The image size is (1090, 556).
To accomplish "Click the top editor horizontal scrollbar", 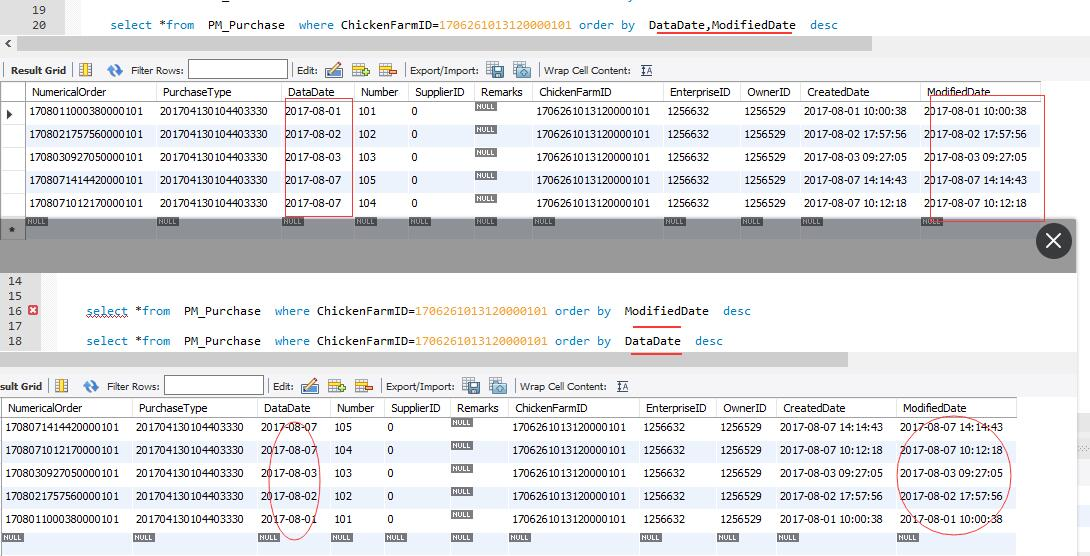I will tap(445, 43).
